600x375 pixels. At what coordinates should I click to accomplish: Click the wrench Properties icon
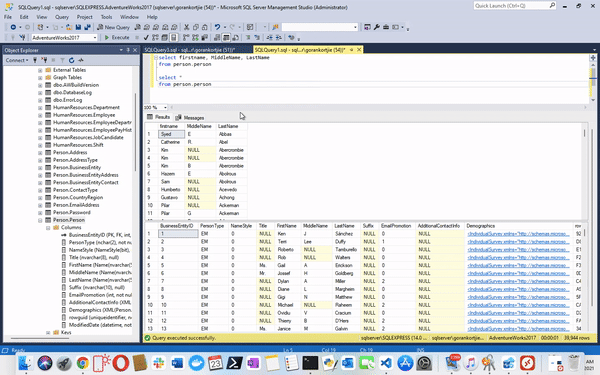377,27
